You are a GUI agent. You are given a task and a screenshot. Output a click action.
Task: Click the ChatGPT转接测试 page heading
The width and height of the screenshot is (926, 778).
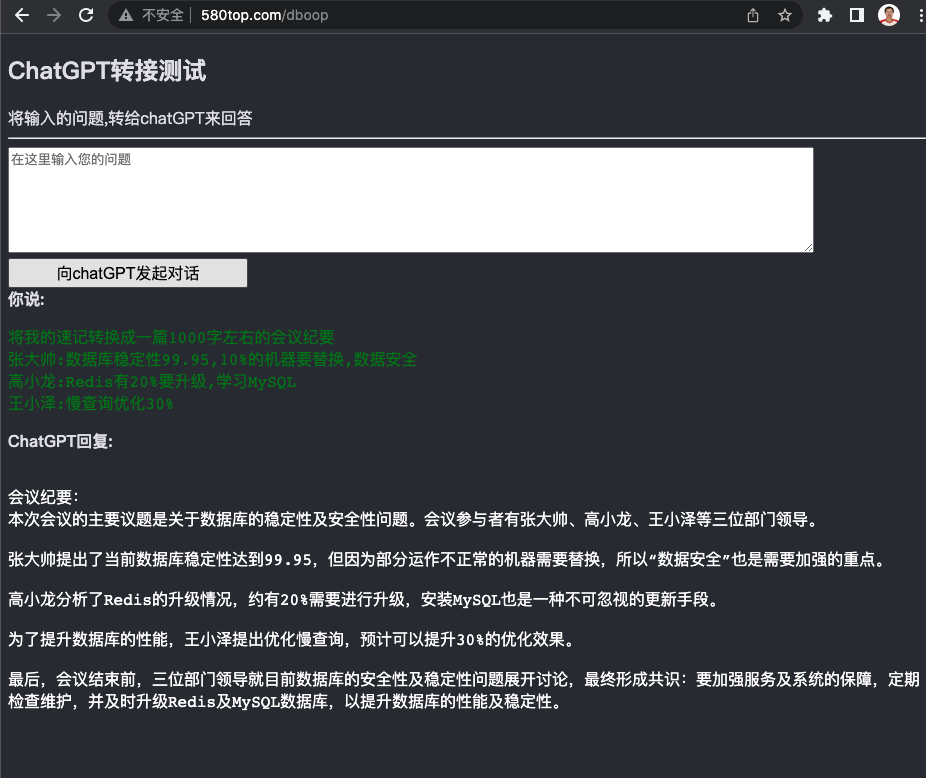[105, 70]
